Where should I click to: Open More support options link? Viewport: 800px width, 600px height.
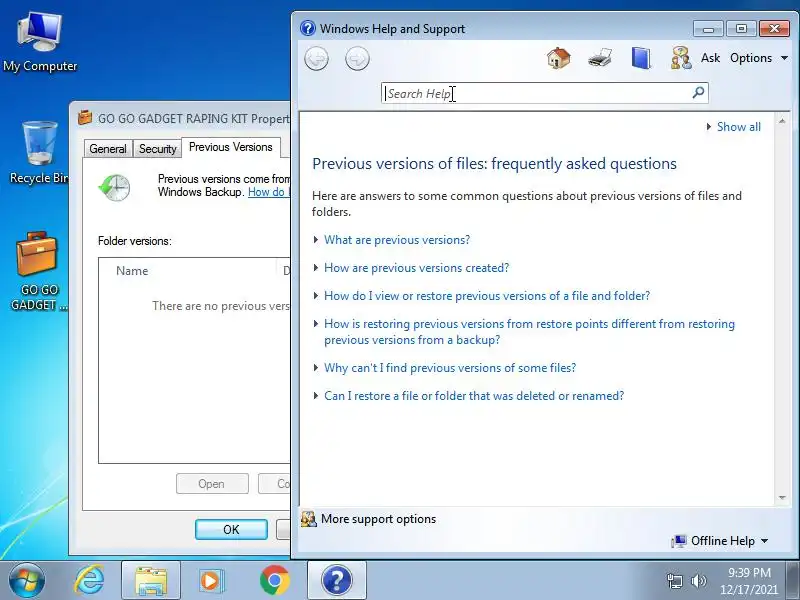(x=378, y=519)
